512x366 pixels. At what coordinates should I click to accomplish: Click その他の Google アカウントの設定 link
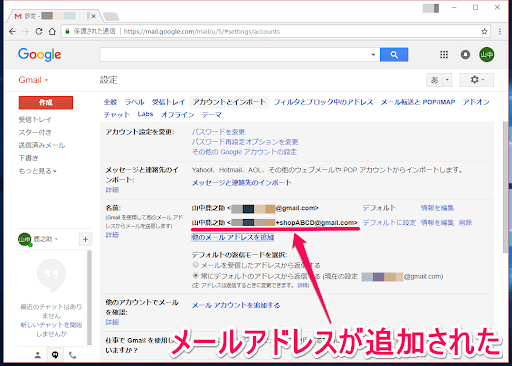point(244,152)
